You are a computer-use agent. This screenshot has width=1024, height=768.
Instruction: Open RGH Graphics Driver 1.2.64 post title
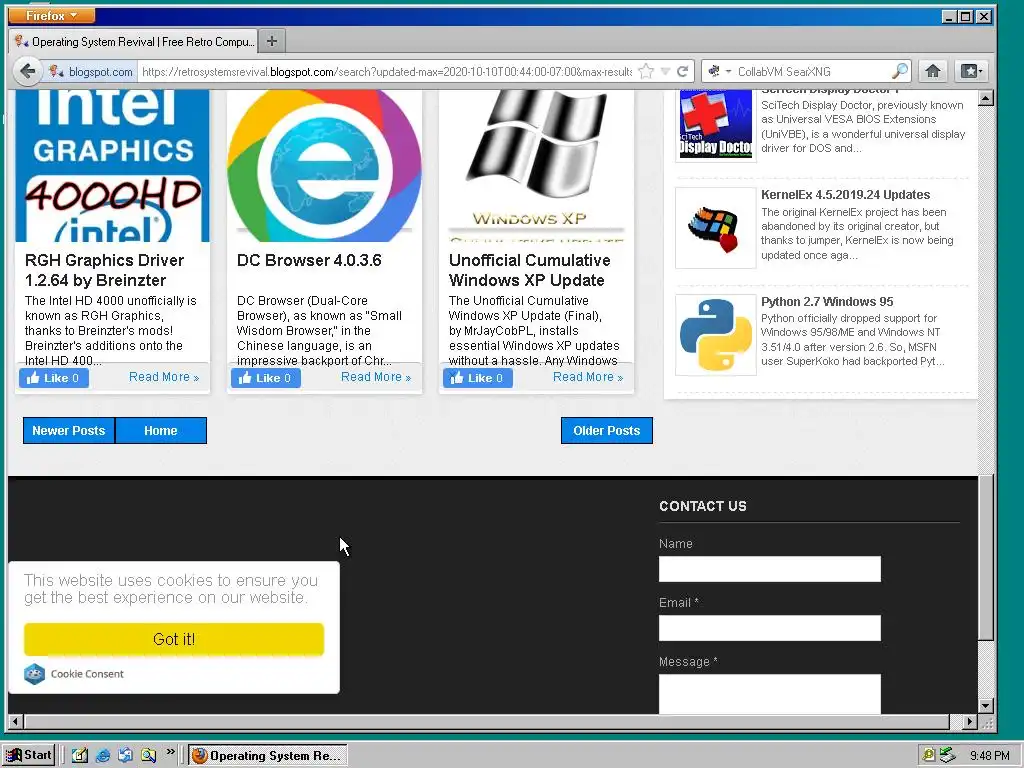coord(104,270)
